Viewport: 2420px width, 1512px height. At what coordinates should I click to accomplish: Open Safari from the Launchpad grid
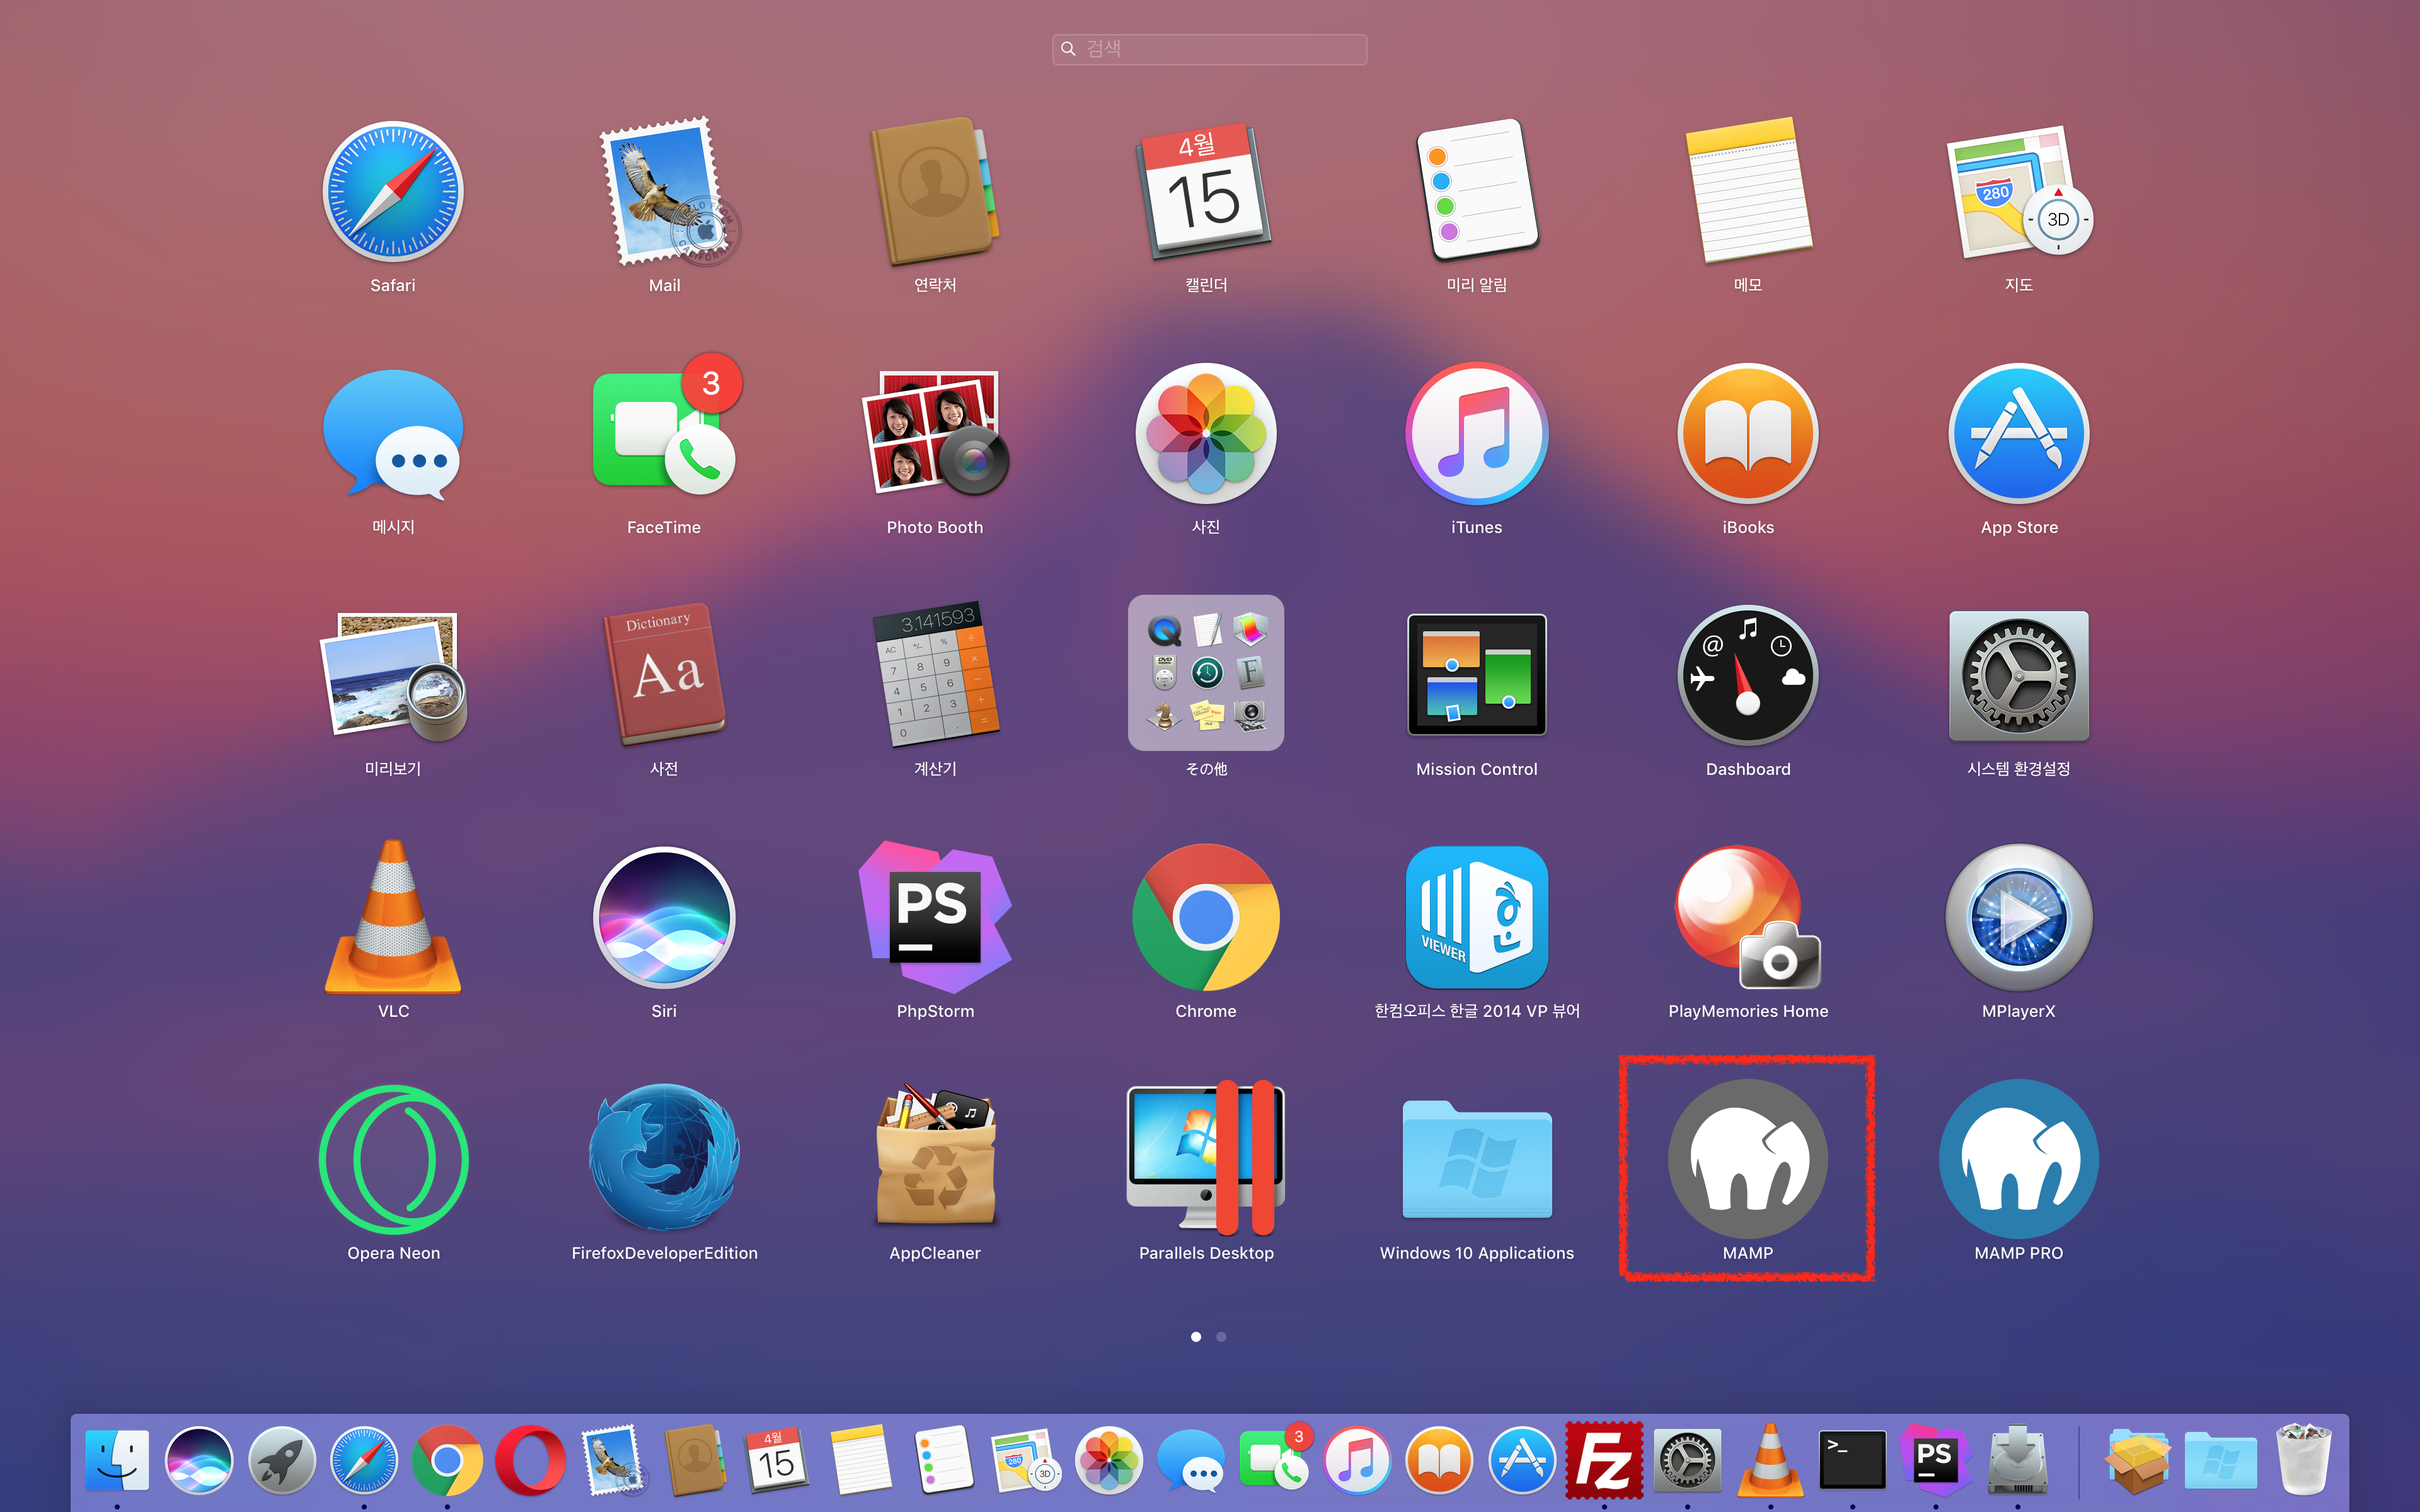393,192
